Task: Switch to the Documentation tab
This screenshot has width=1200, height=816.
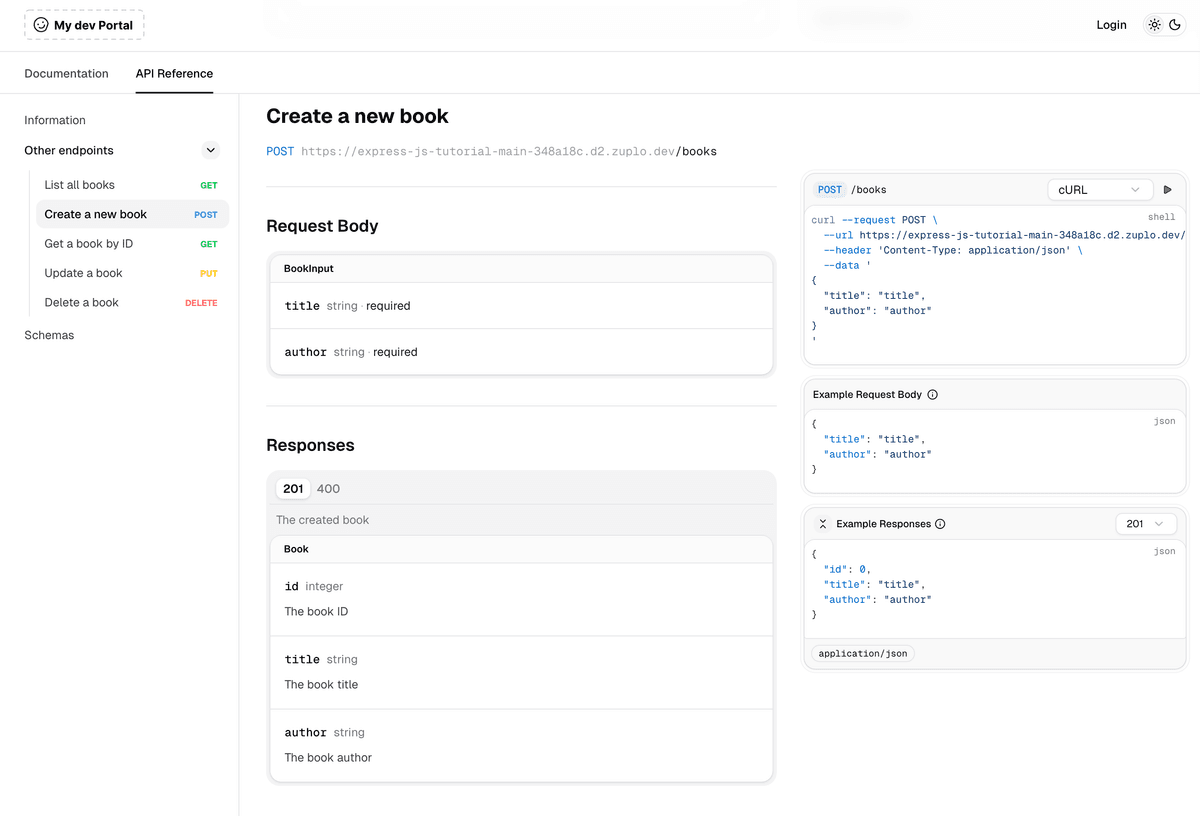Action: coord(66,73)
